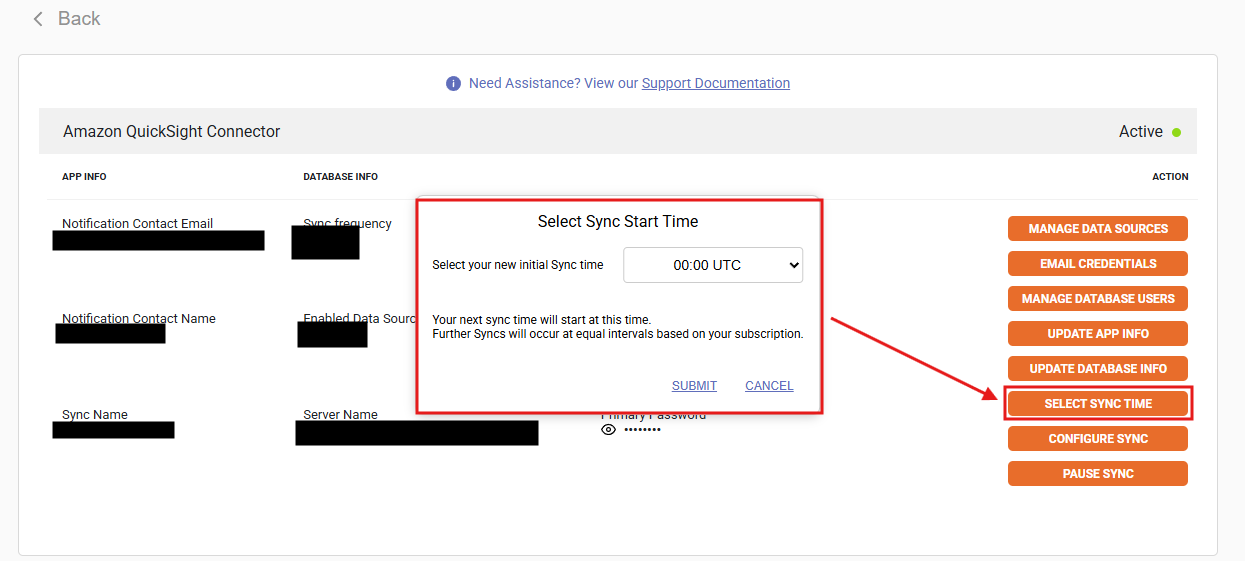Open the Support Documentation link

coord(715,84)
